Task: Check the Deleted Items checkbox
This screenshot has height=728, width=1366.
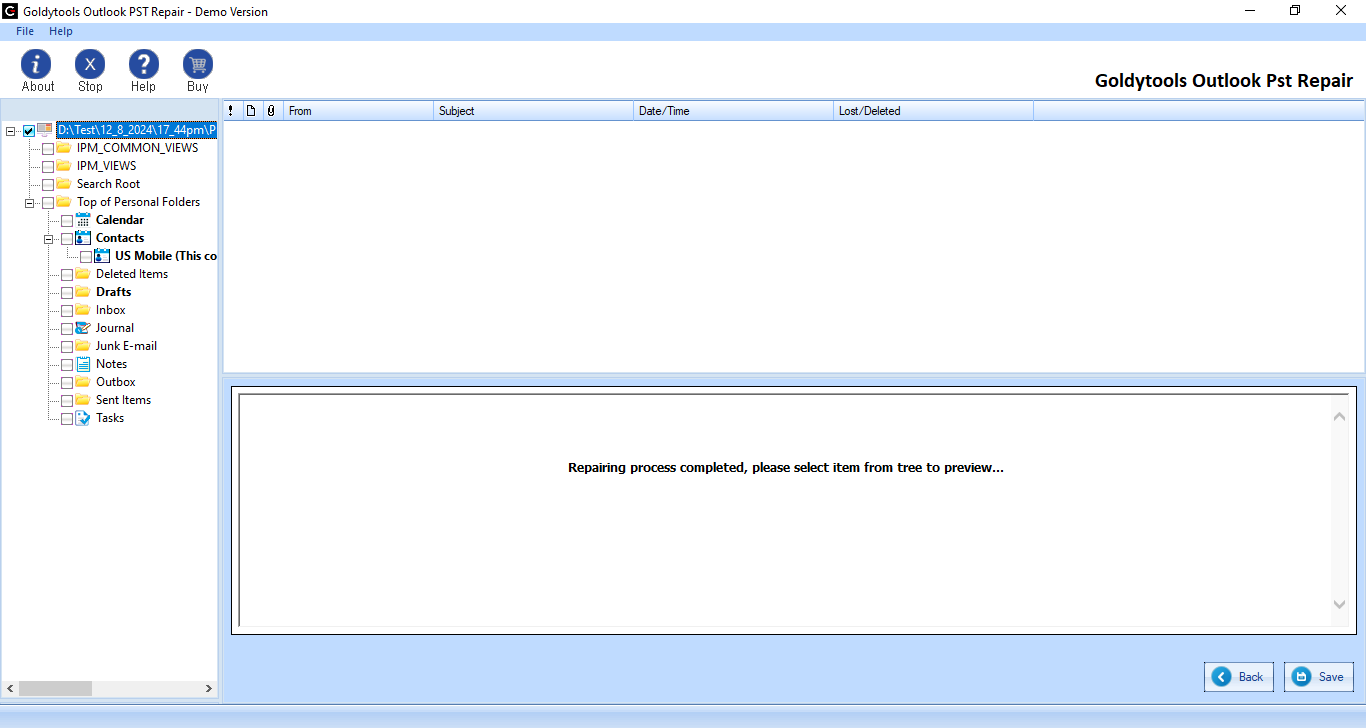Action: [67, 275]
